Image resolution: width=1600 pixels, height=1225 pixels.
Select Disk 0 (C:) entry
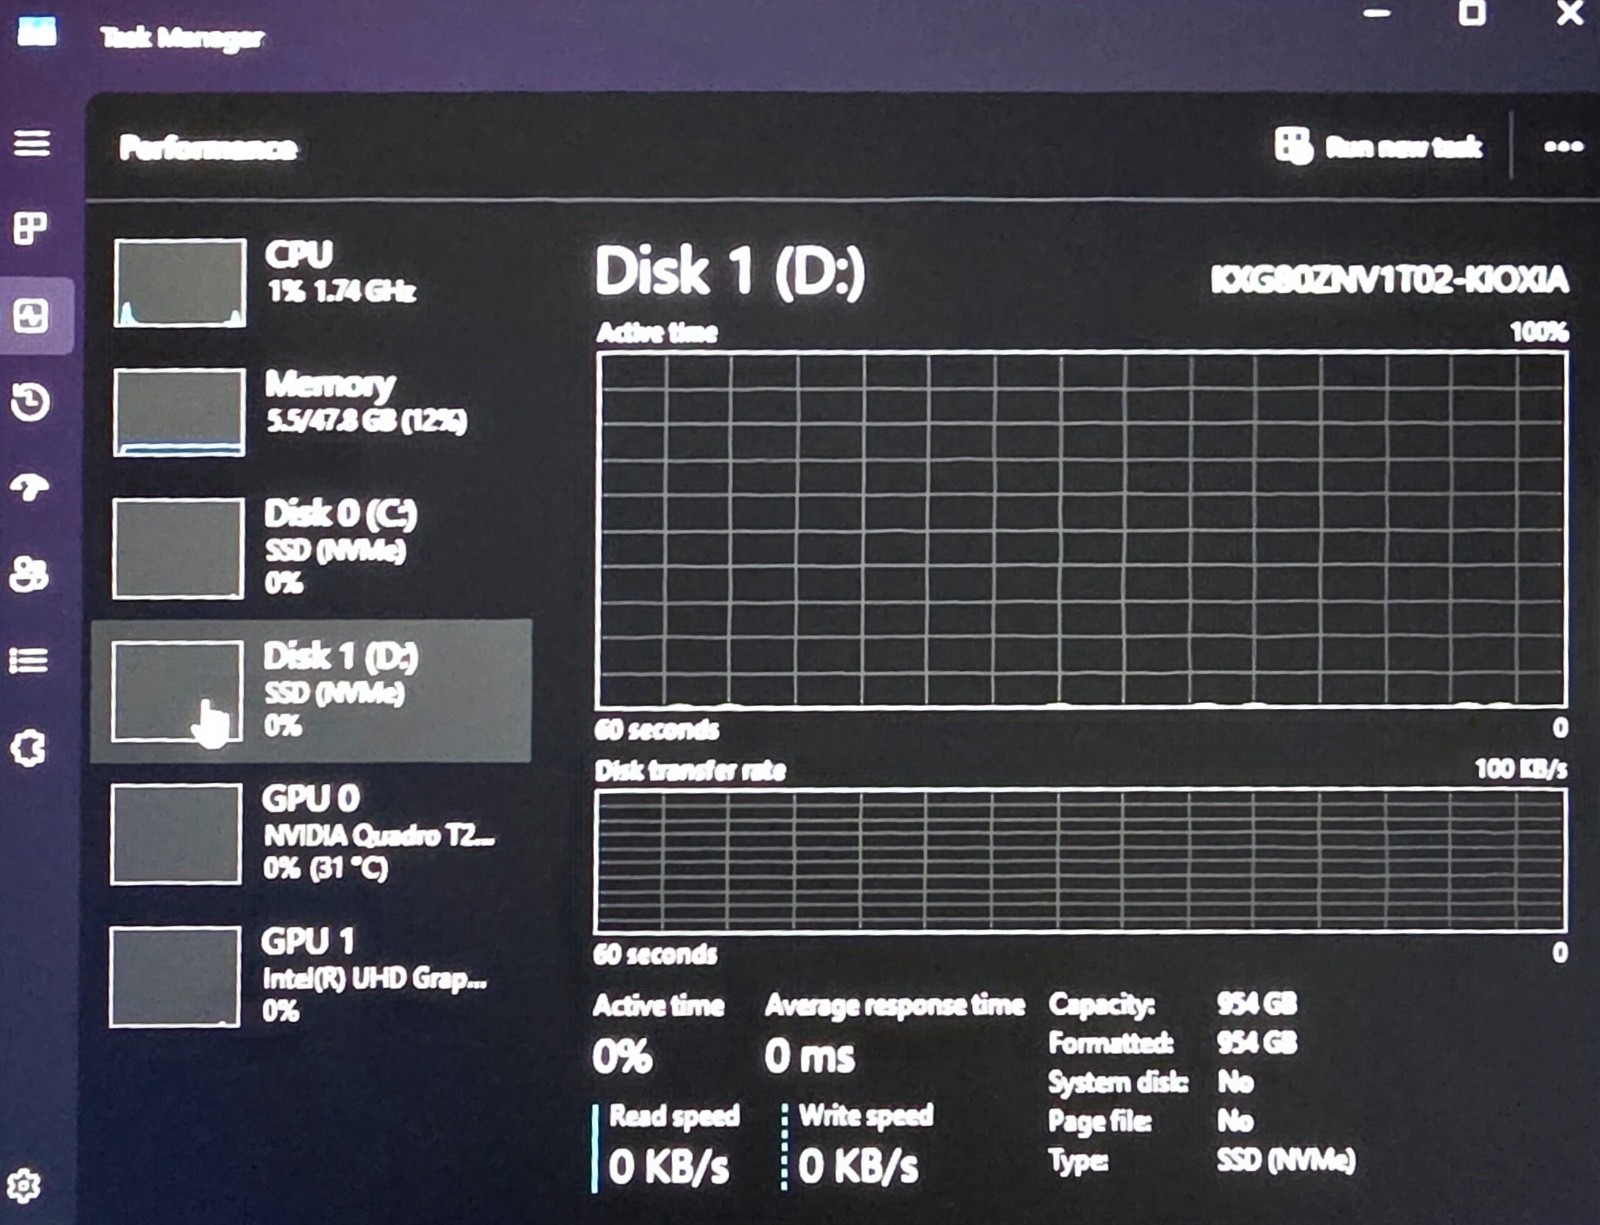tap(312, 548)
